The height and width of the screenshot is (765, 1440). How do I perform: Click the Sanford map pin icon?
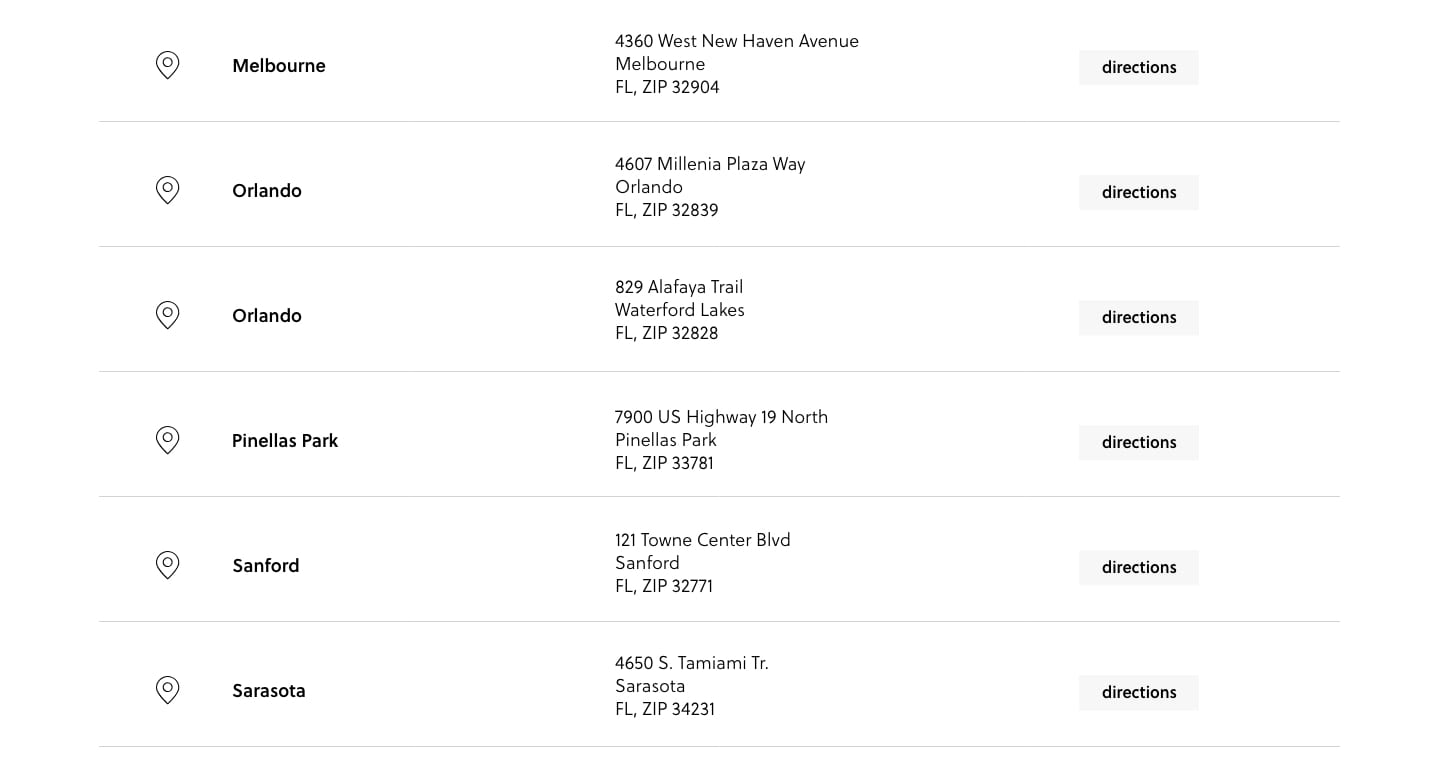click(167, 566)
